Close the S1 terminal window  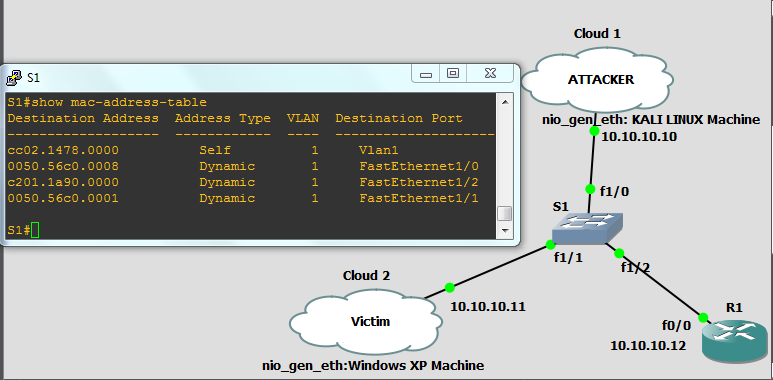[x=490, y=74]
